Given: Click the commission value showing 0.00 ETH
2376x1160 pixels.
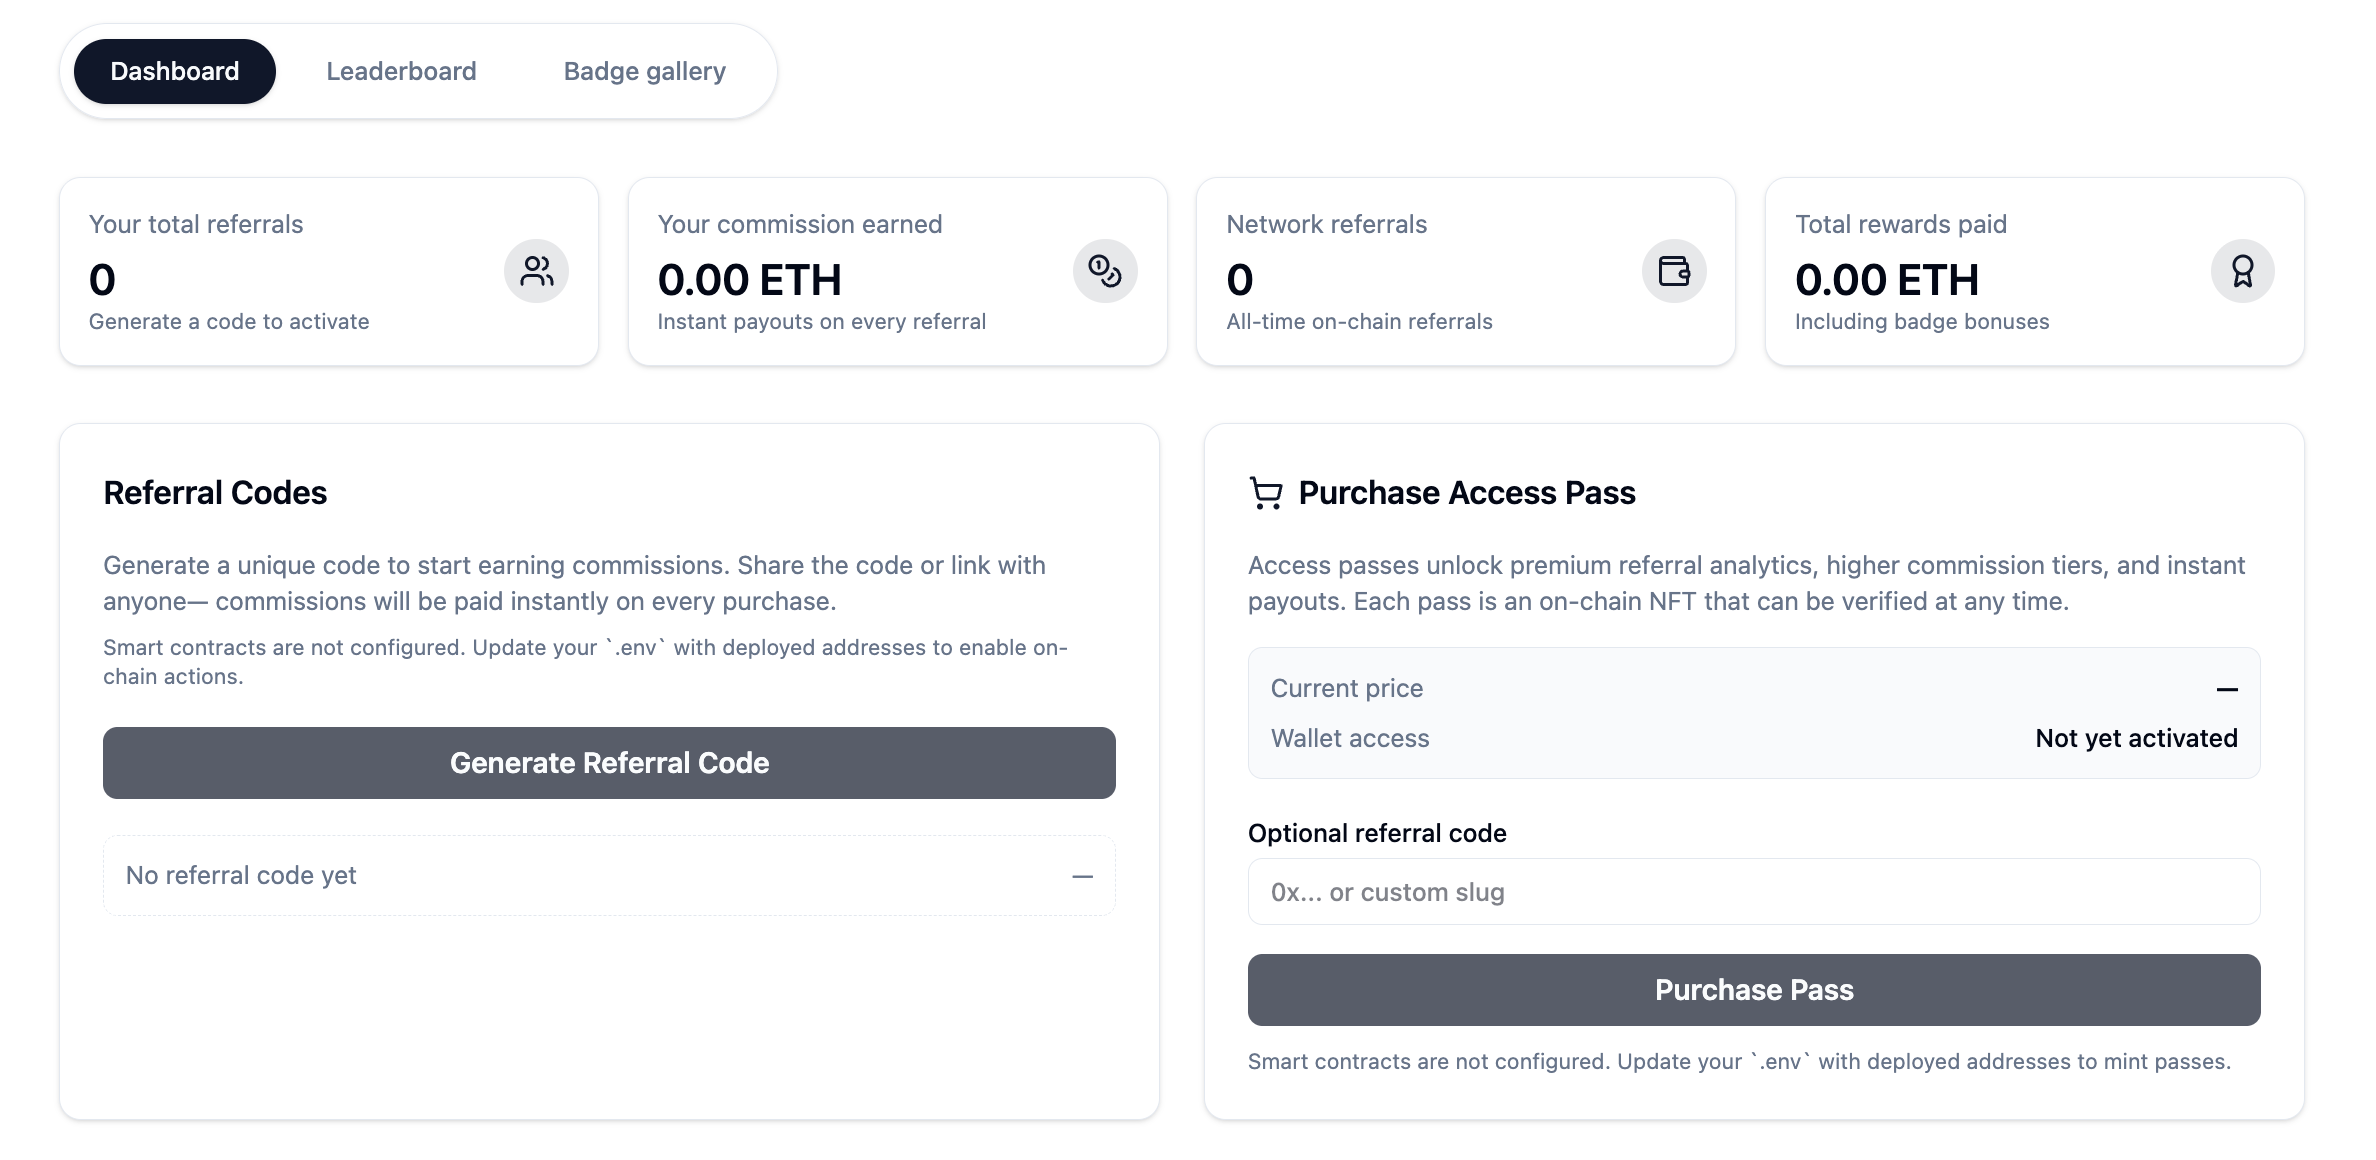Looking at the screenshot, I should [x=750, y=280].
